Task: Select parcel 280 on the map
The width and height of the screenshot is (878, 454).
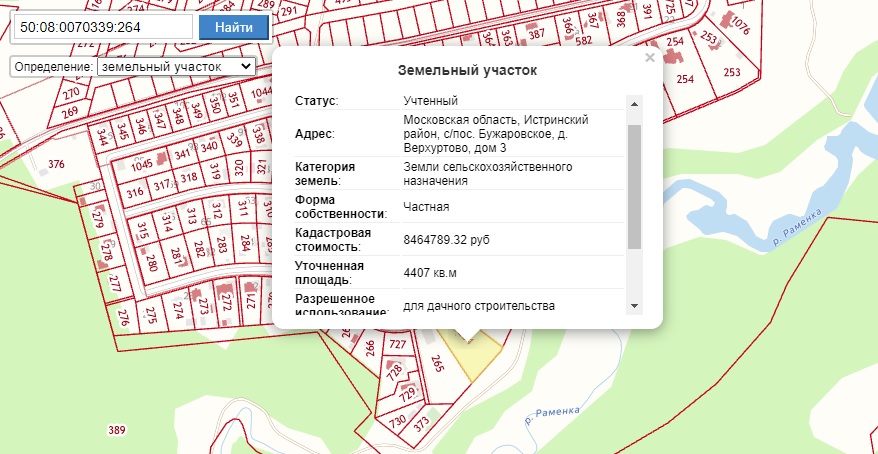Action: [151, 262]
